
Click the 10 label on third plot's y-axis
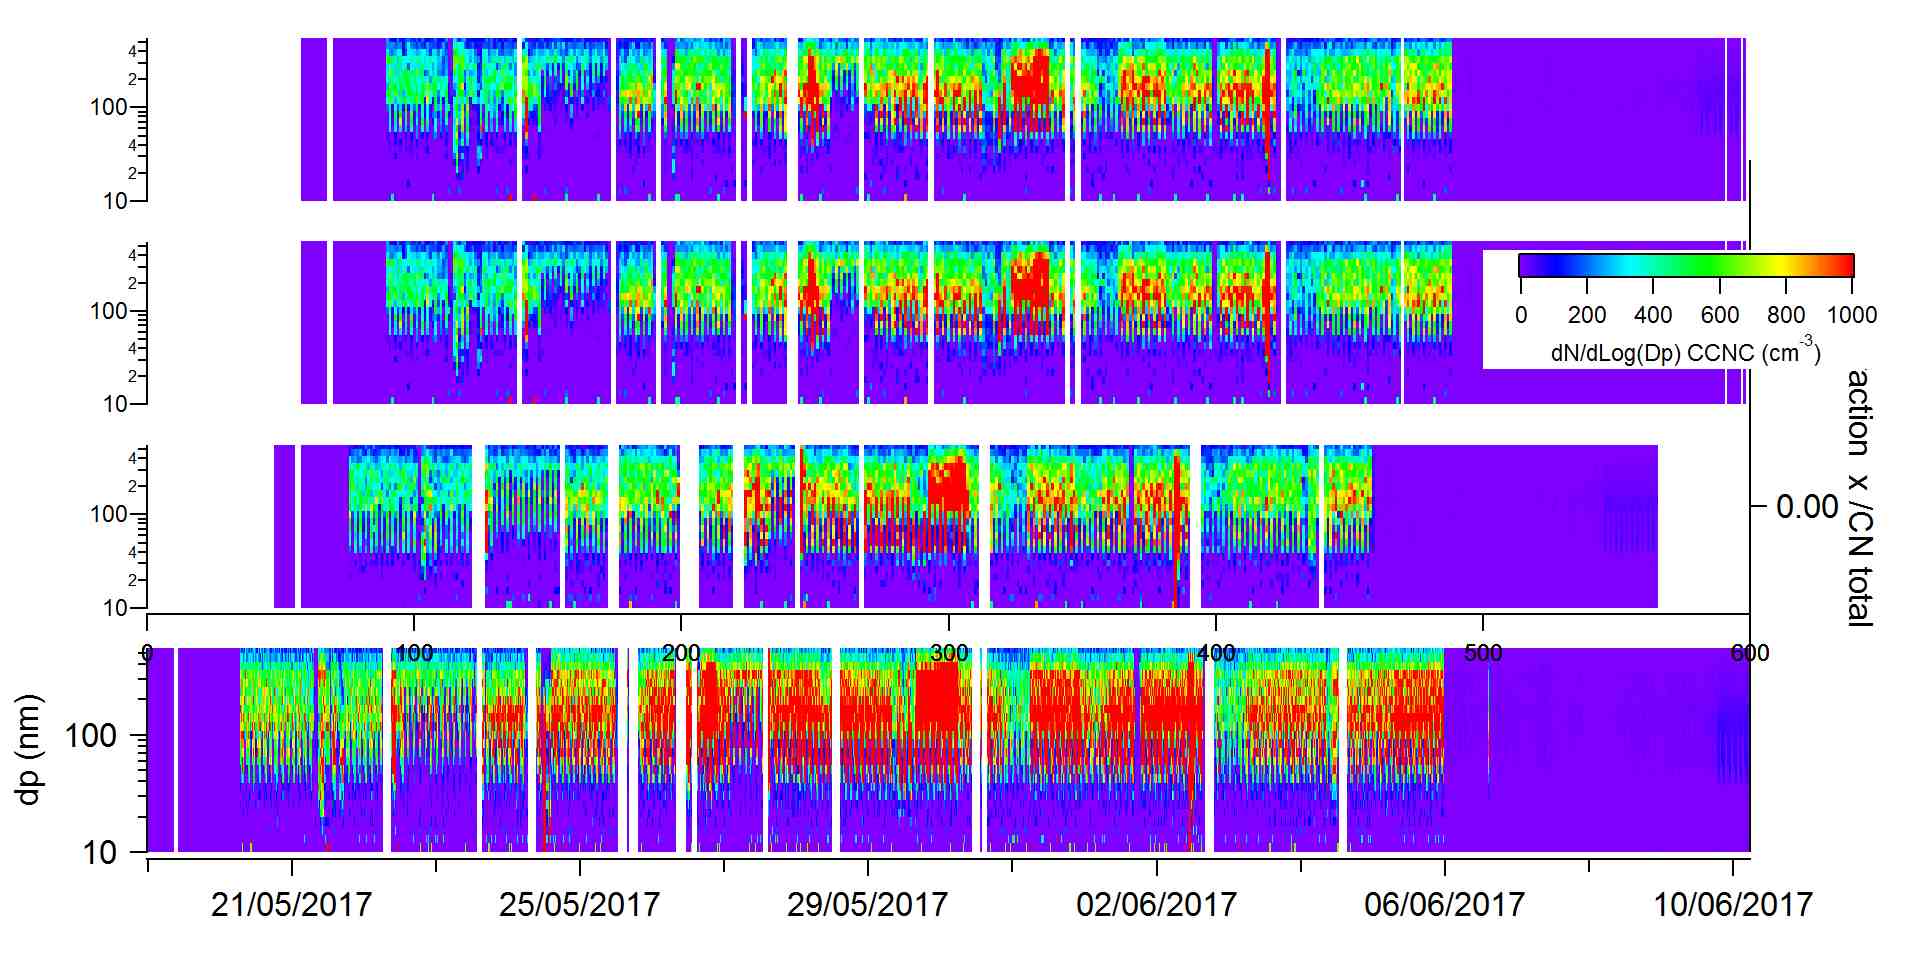(115, 608)
